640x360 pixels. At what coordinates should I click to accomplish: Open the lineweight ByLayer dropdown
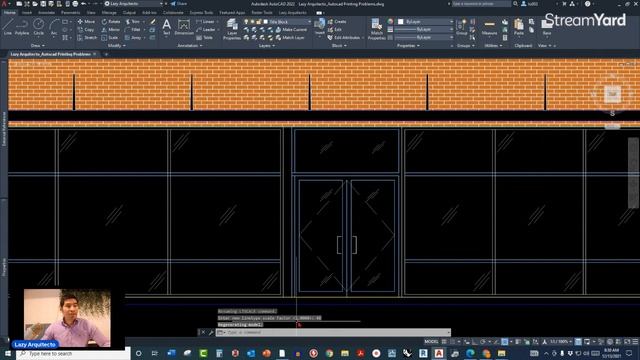pos(423,29)
